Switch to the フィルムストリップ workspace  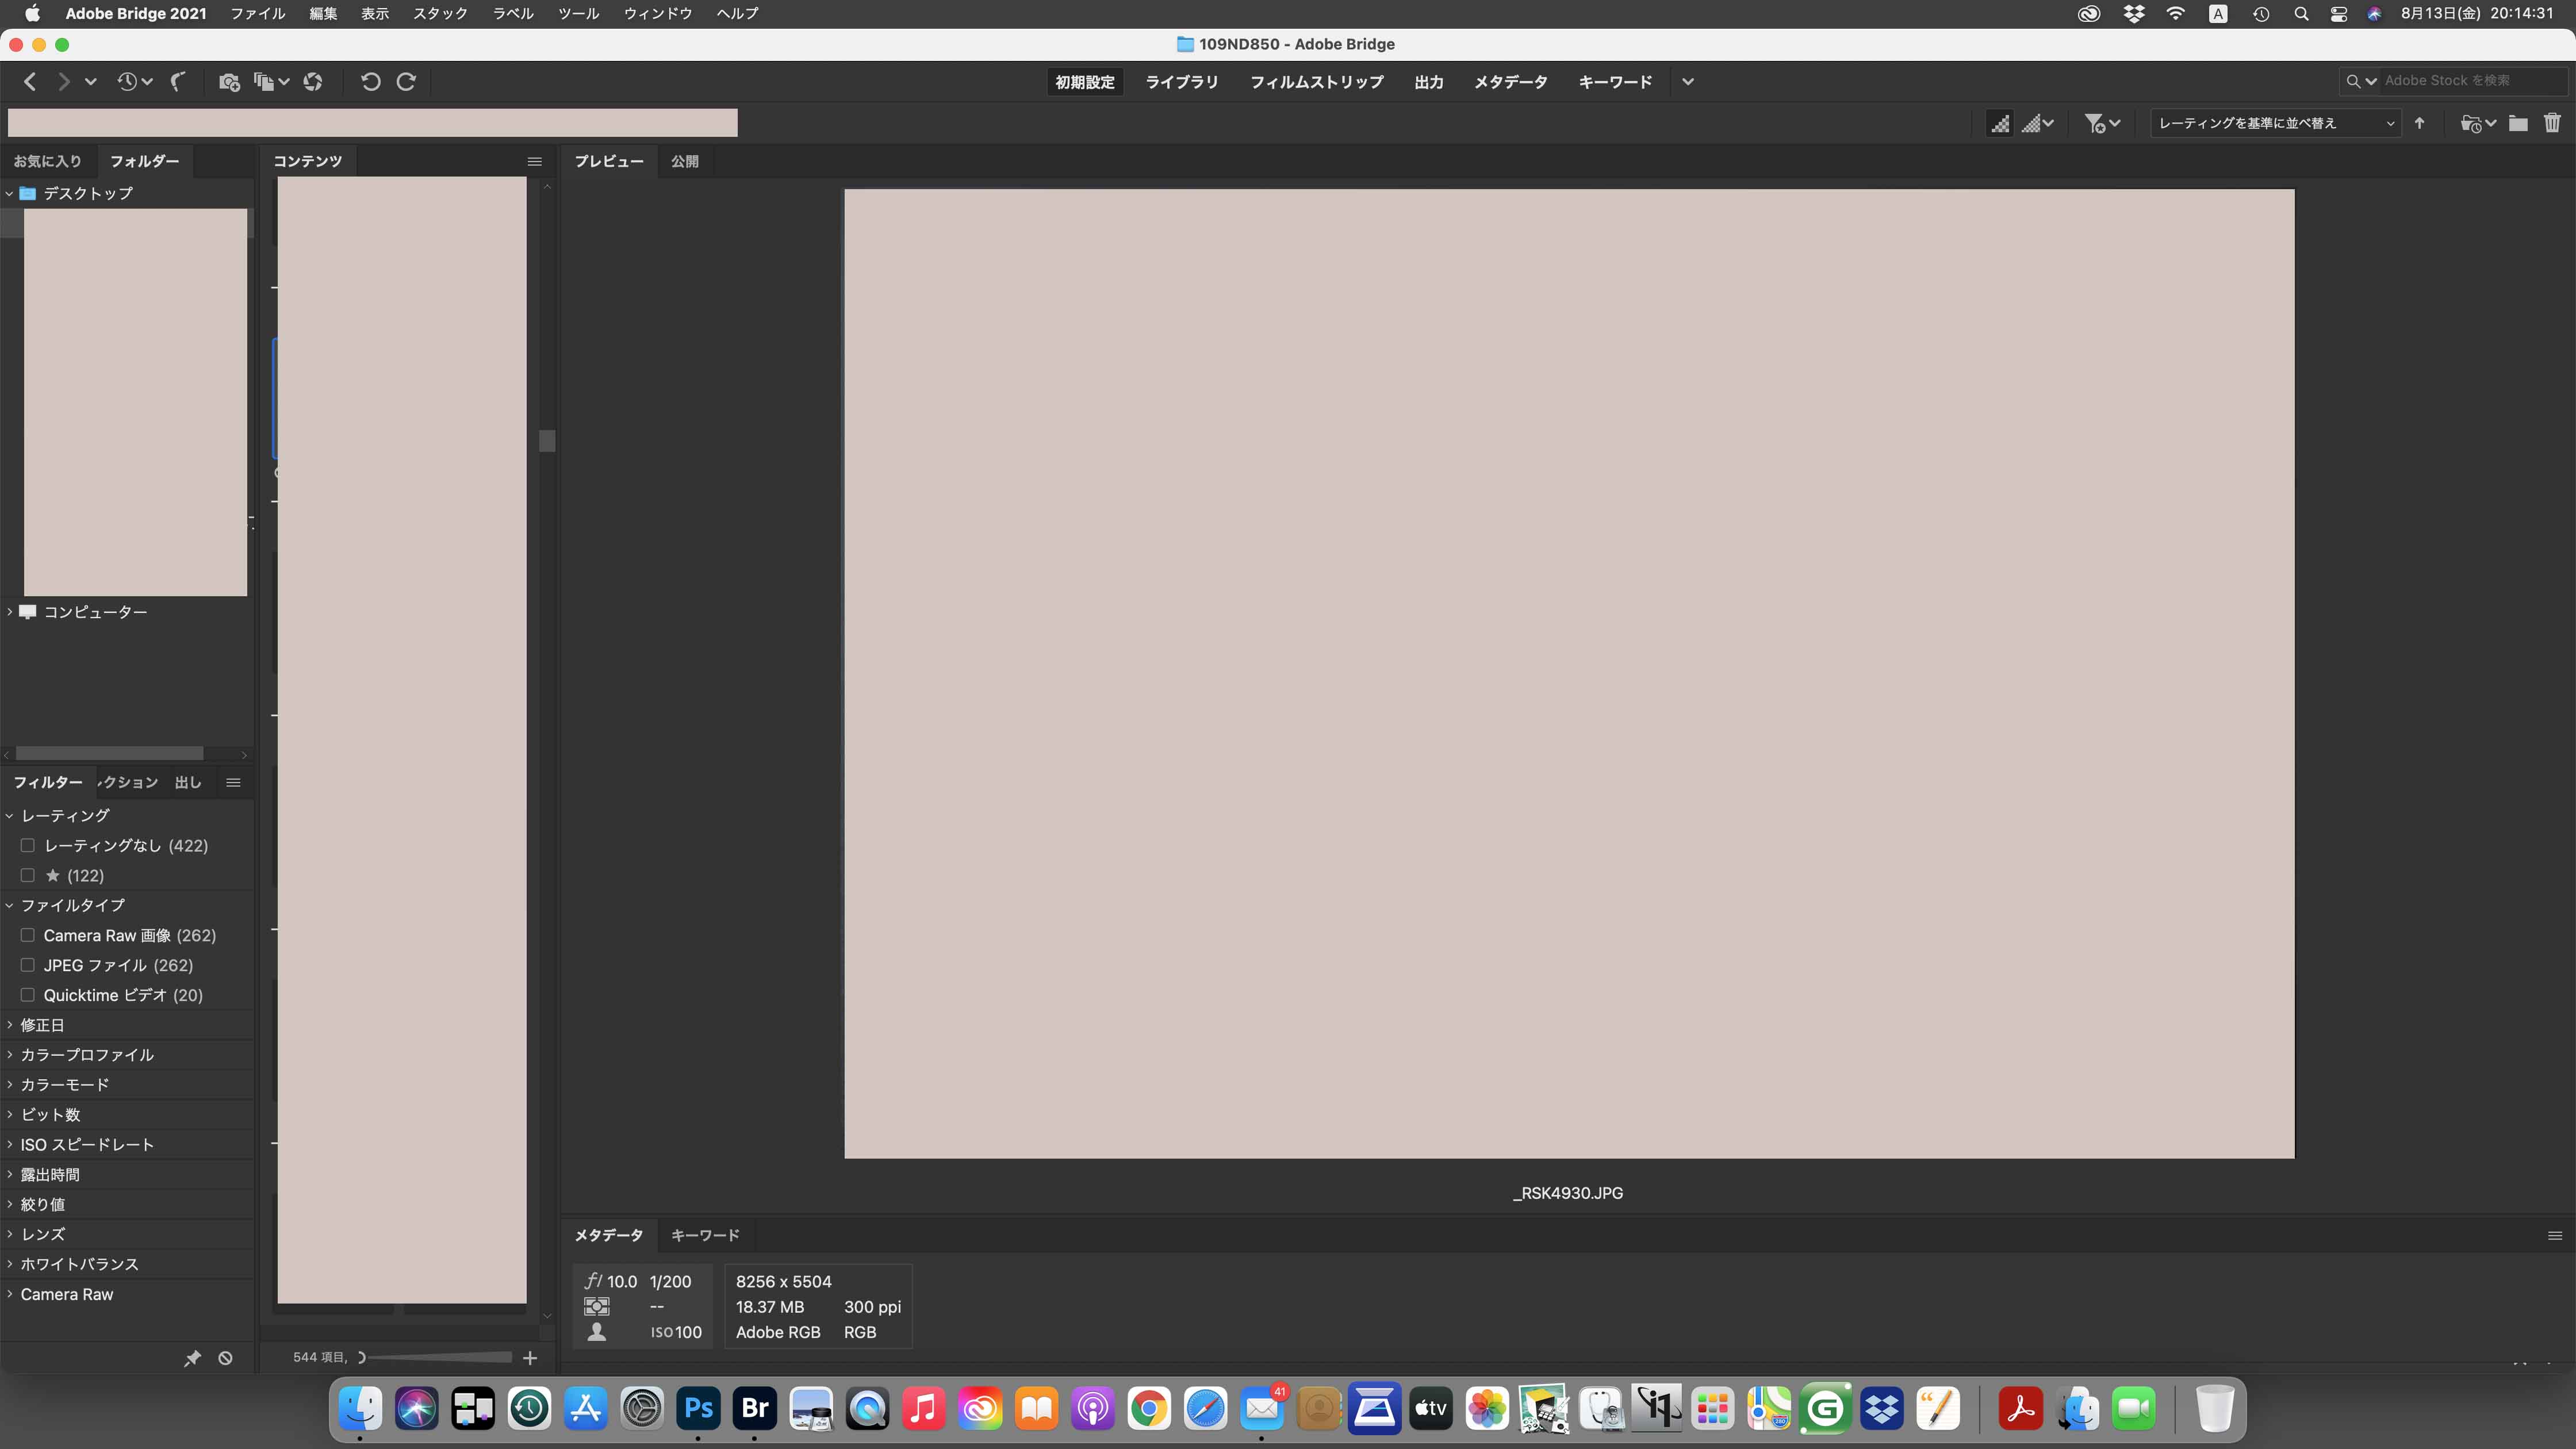[1316, 82]
